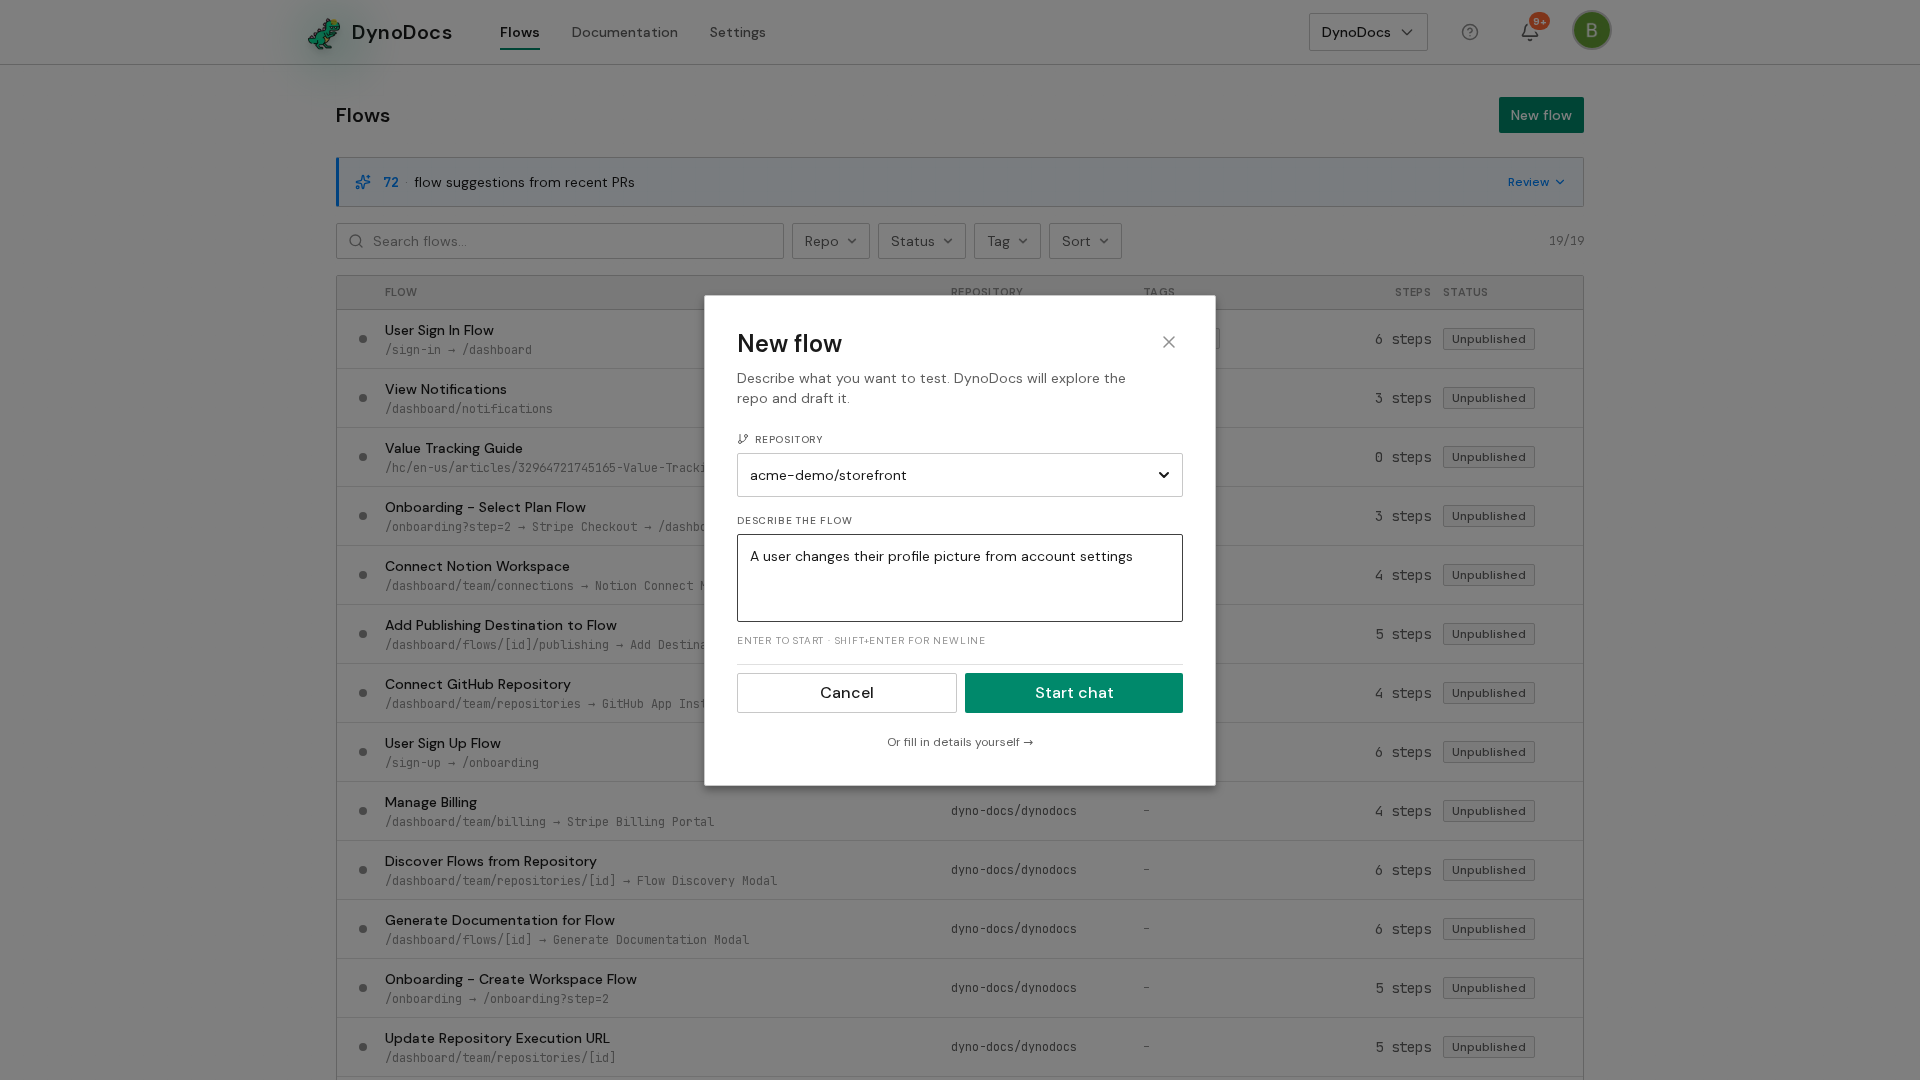Screen dimensions: 1920x1080
Task: Click Unpublished badge of Value Tracking Guide
Action: coord(1488,457)
